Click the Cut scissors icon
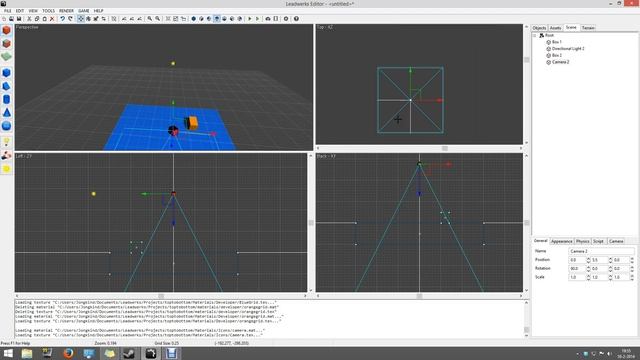The height and width of the screenshot is (360, 640). pyautogui.click(x=29, y=19)
